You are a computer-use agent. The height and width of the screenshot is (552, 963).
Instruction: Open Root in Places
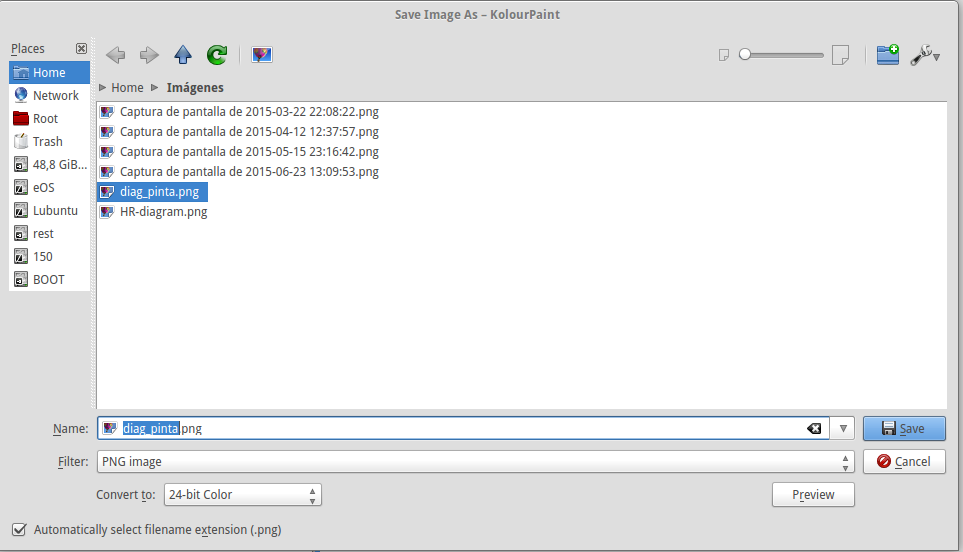[49, 119]
